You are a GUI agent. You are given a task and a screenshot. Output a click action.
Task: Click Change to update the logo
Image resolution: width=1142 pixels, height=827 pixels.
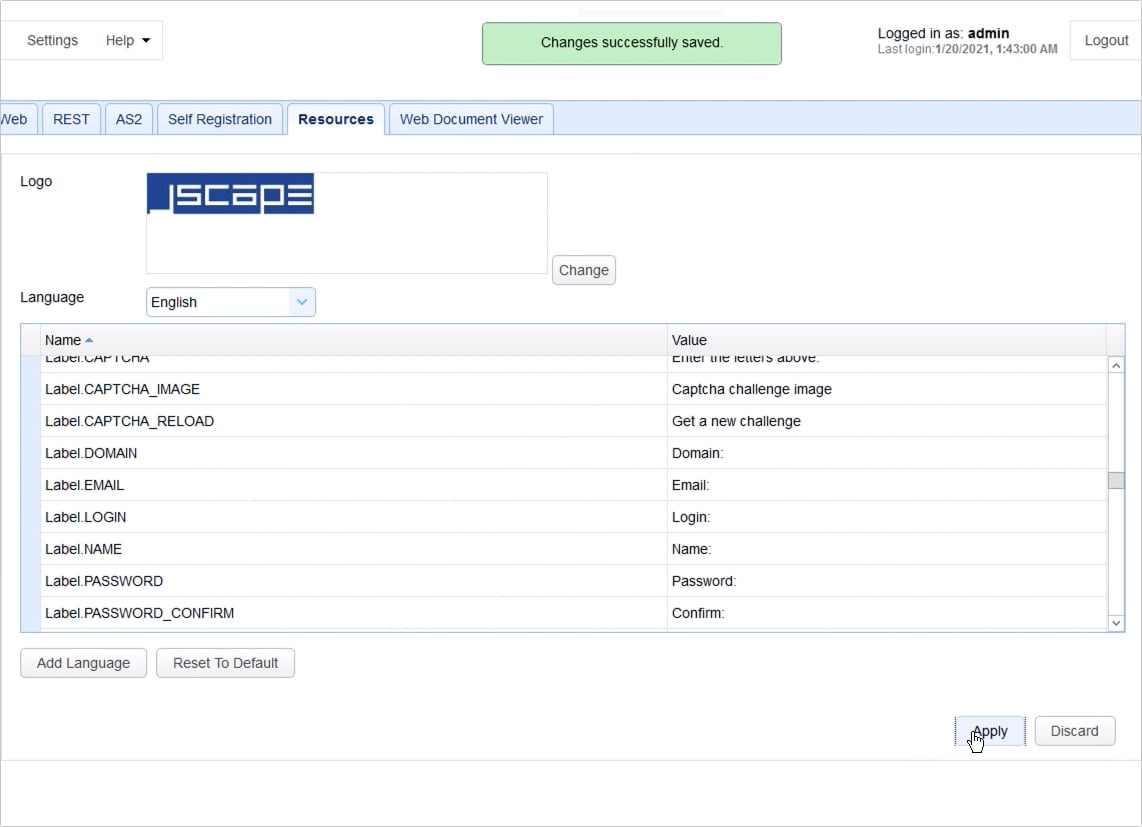583,270
